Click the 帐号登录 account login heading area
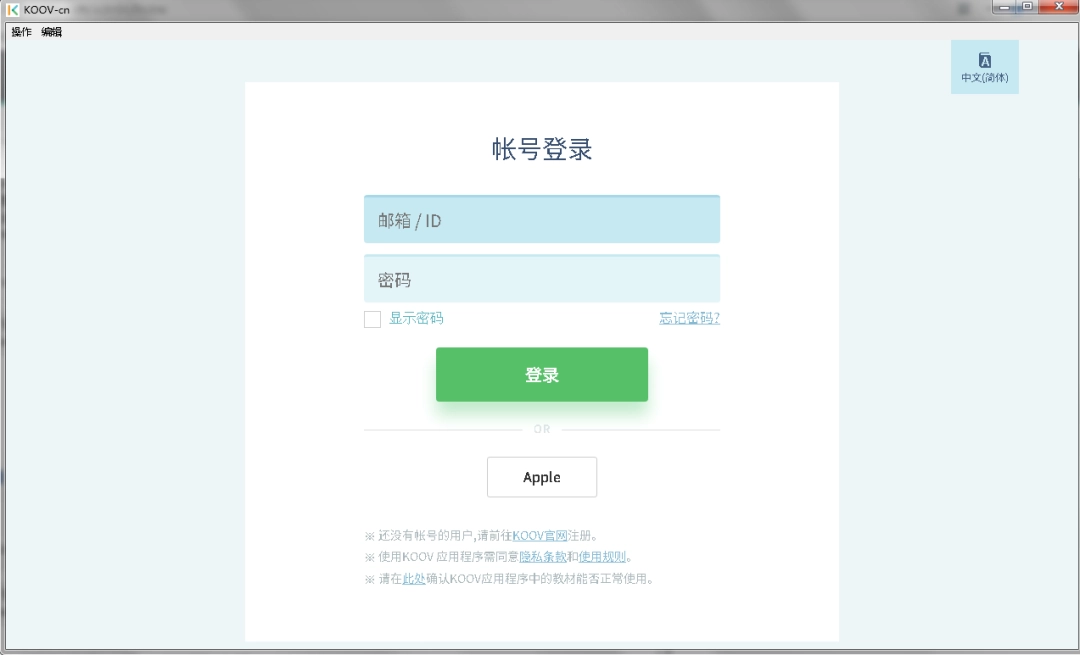 tap(542, 148)
